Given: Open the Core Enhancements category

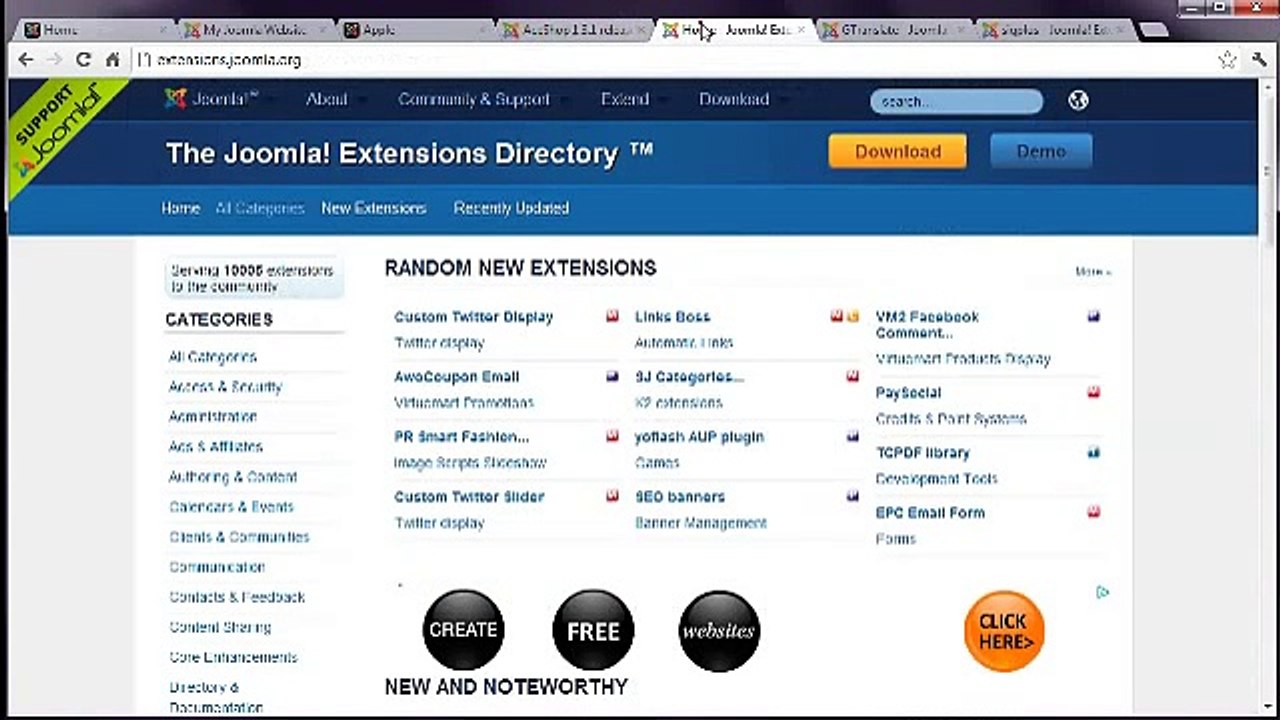Looking at the screenshot, I should (x=233, y=656).
